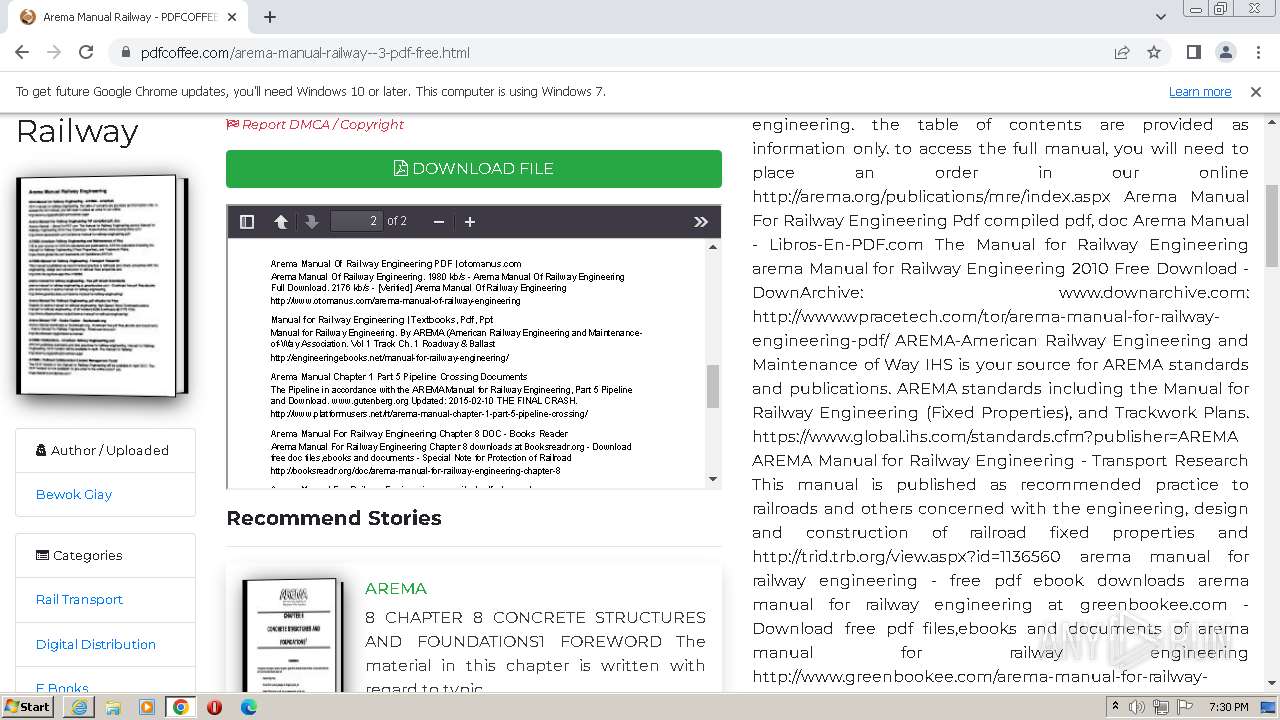Open a new browser tab
The image size is (1280, 720).
pos(270,17)
